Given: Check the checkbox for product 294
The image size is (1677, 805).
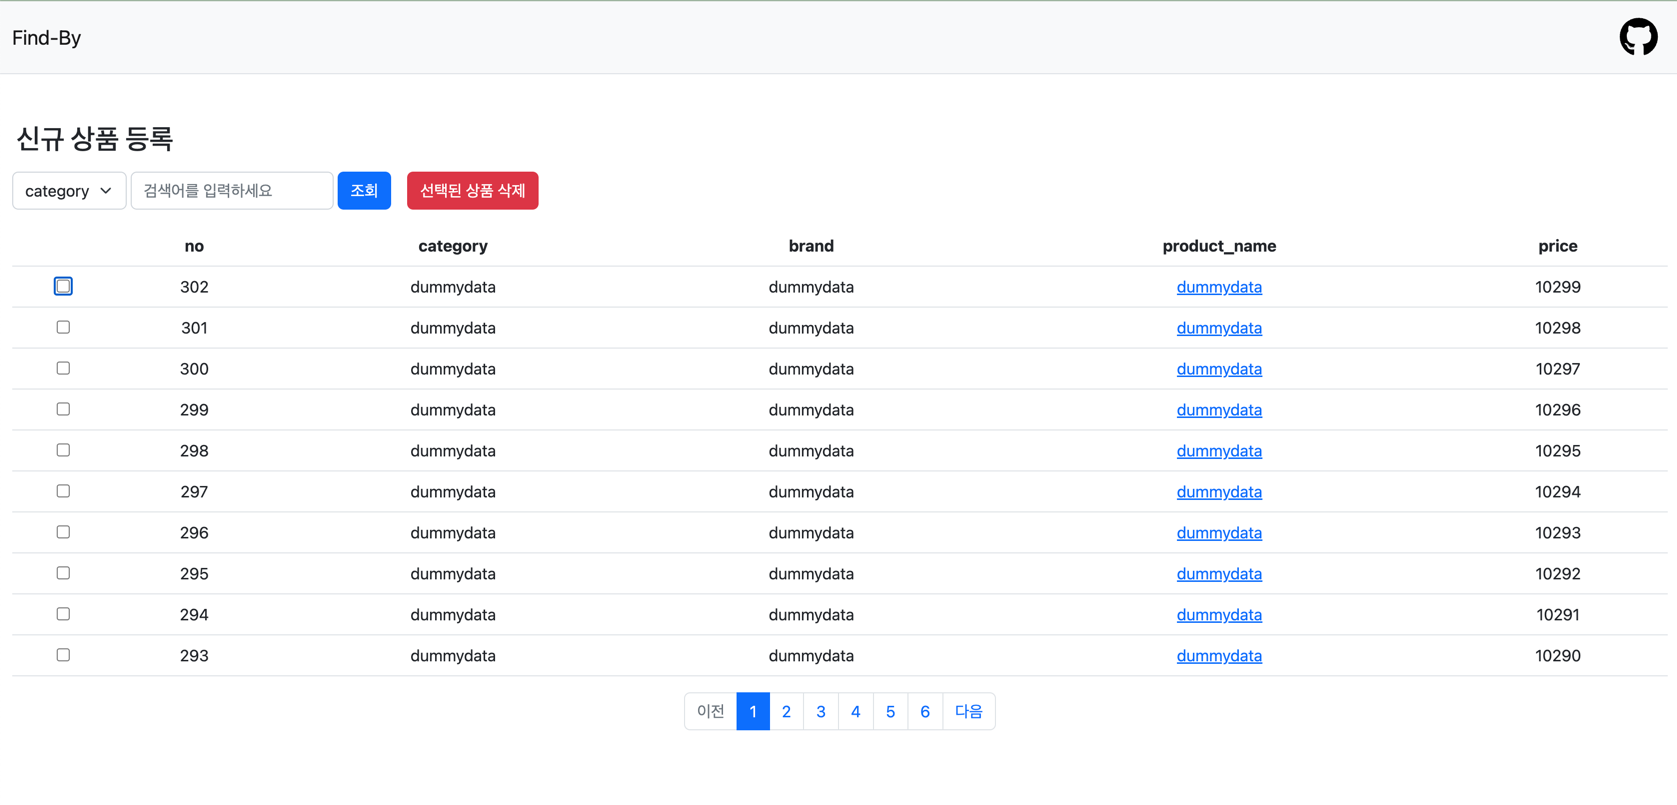Looking at the screenshot, I should pos(63,614).
